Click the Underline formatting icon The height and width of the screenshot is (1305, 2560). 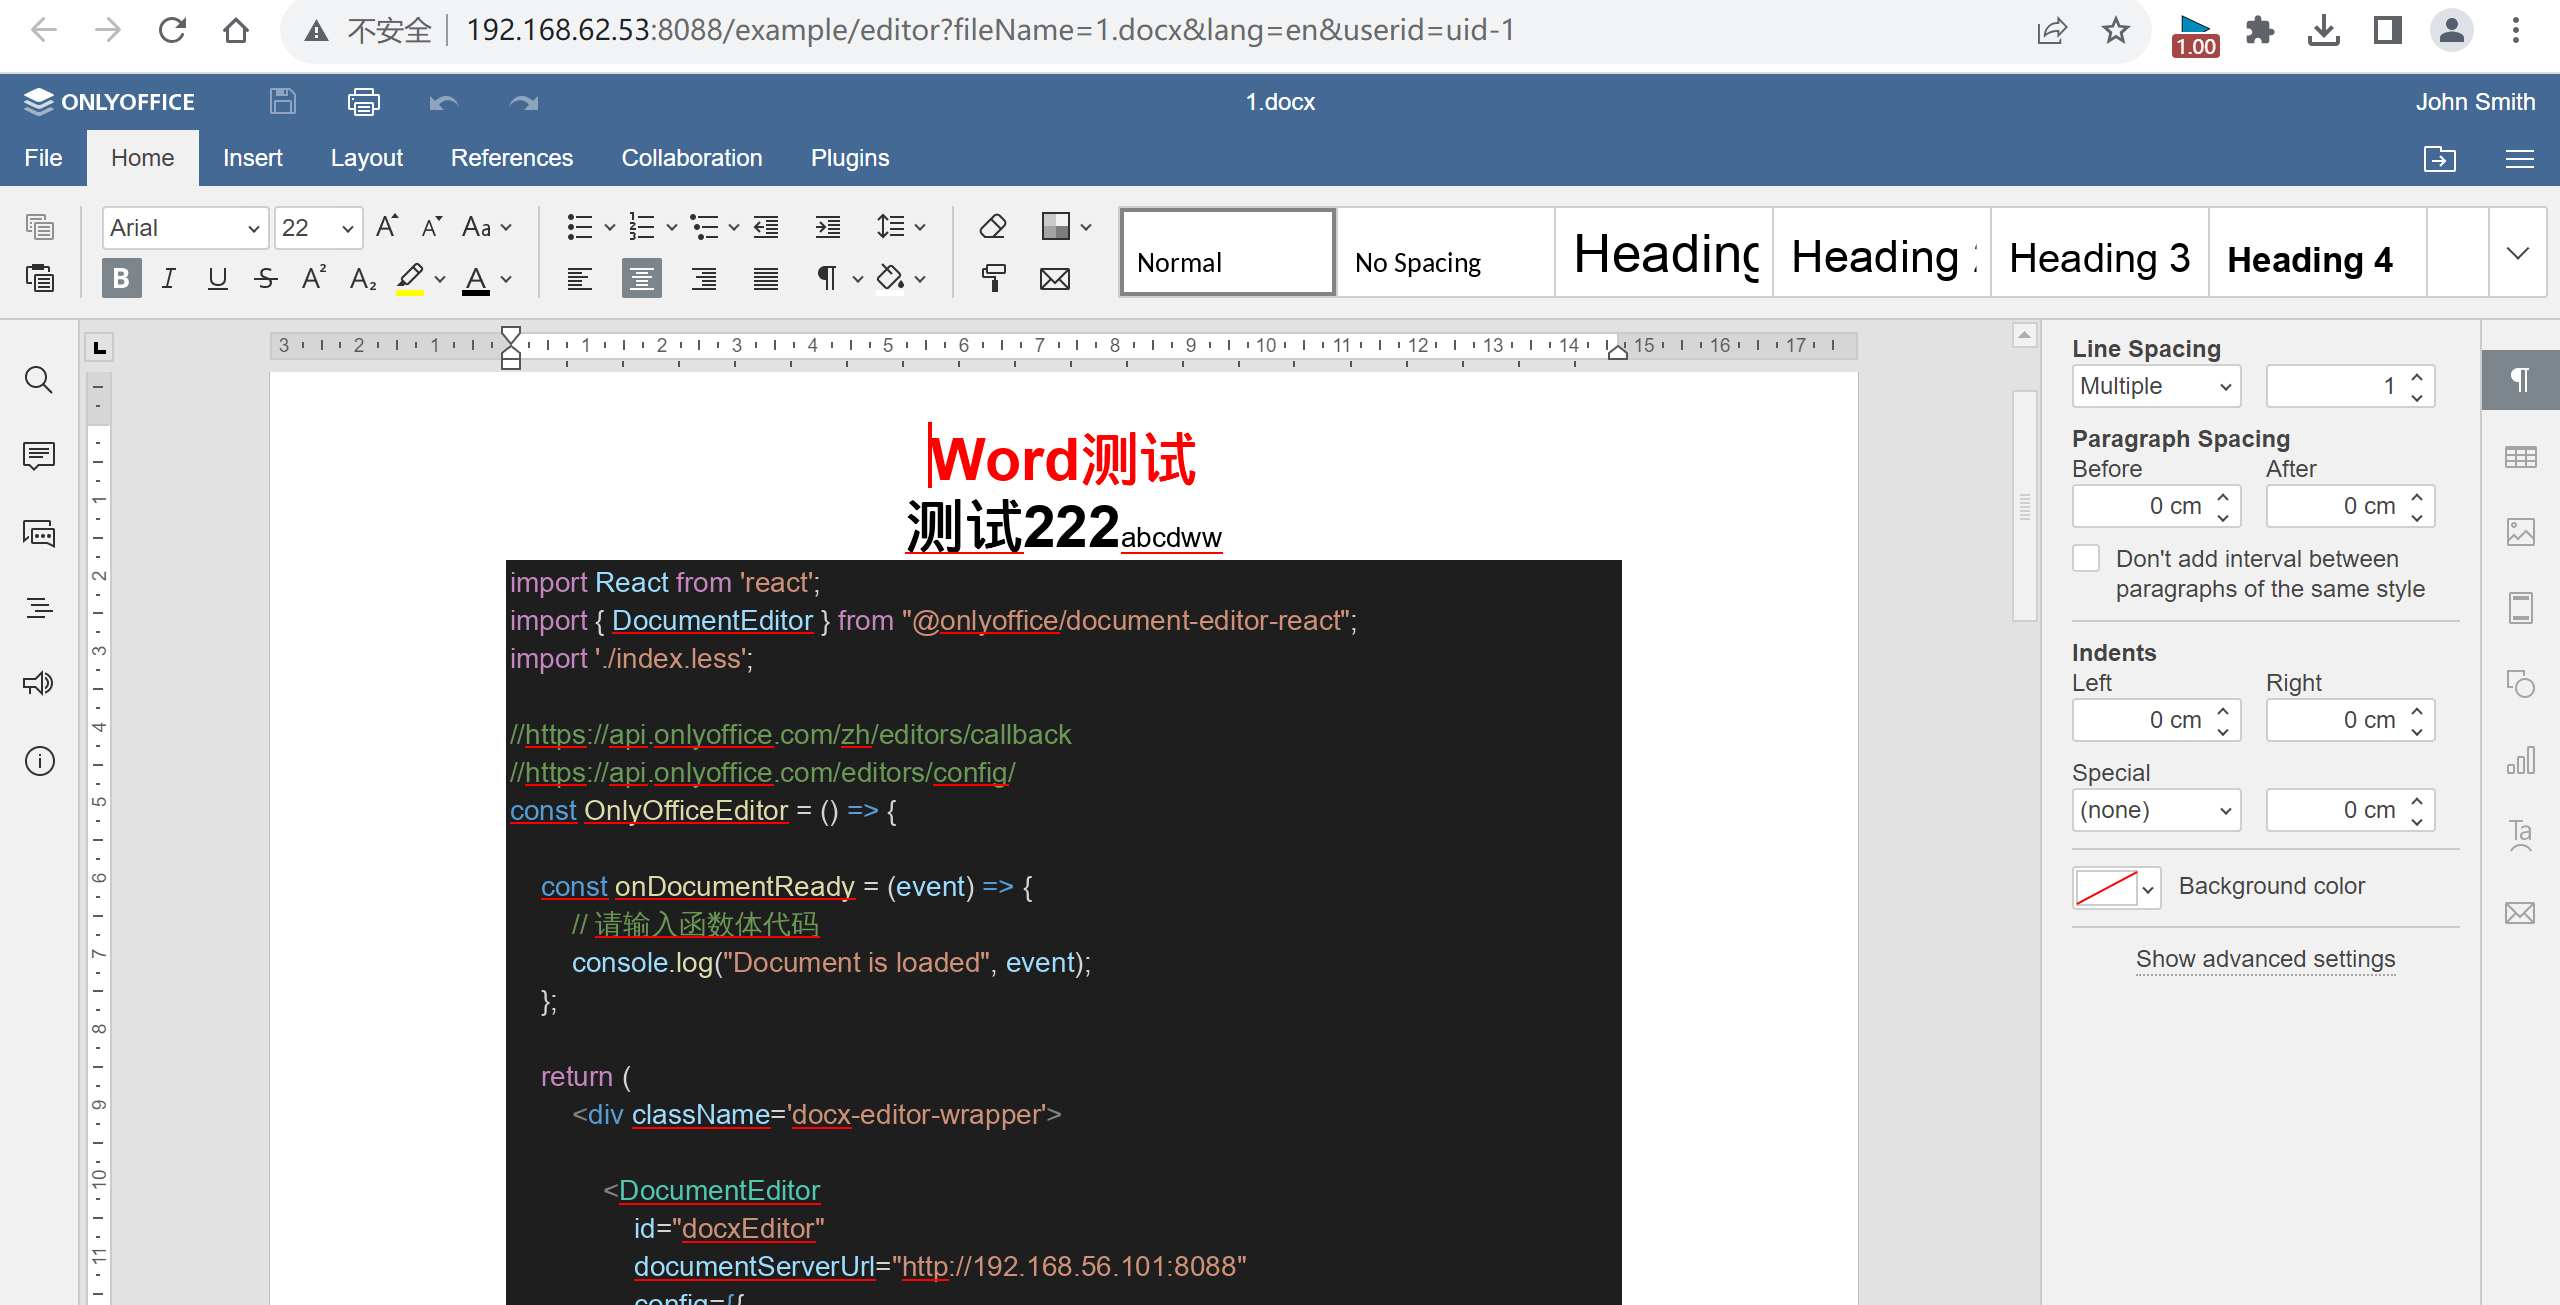coord(216,280)
